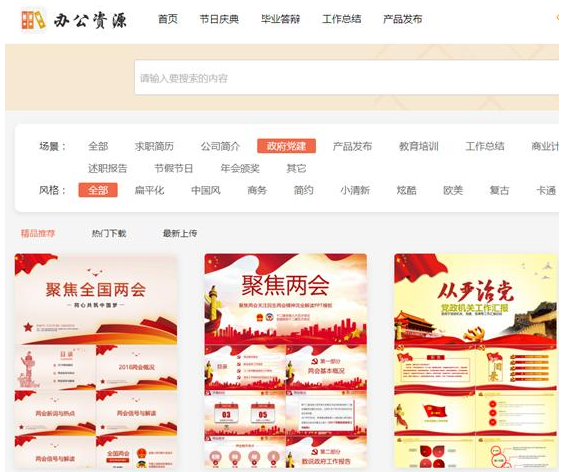Open 产品发布 in the top navigation bar

[403, 19]
